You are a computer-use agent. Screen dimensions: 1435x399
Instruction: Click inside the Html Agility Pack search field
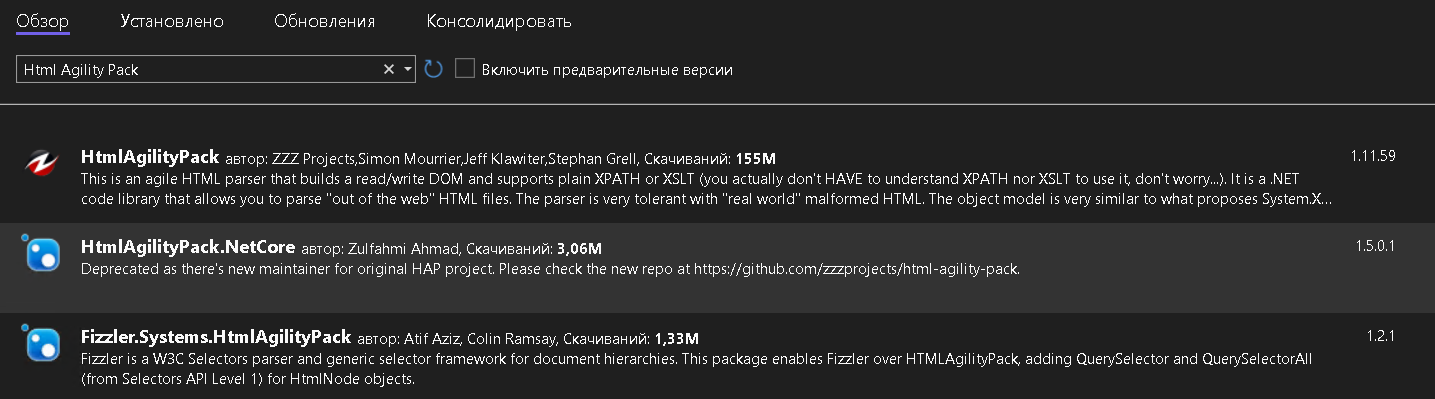[x=198, y=69]
